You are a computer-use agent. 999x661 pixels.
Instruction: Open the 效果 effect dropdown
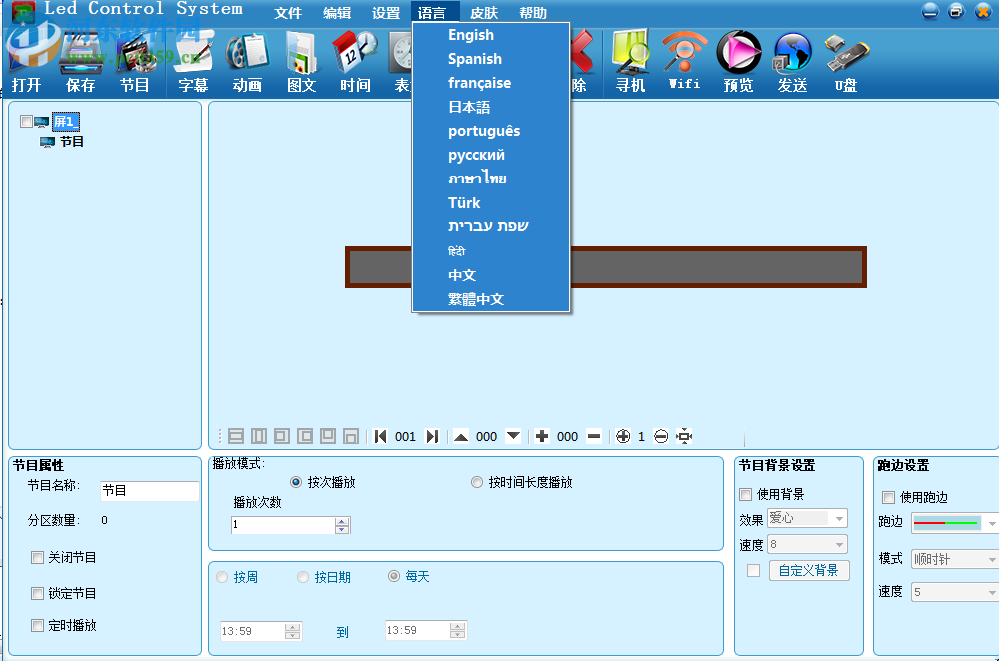tap(838, 518)
